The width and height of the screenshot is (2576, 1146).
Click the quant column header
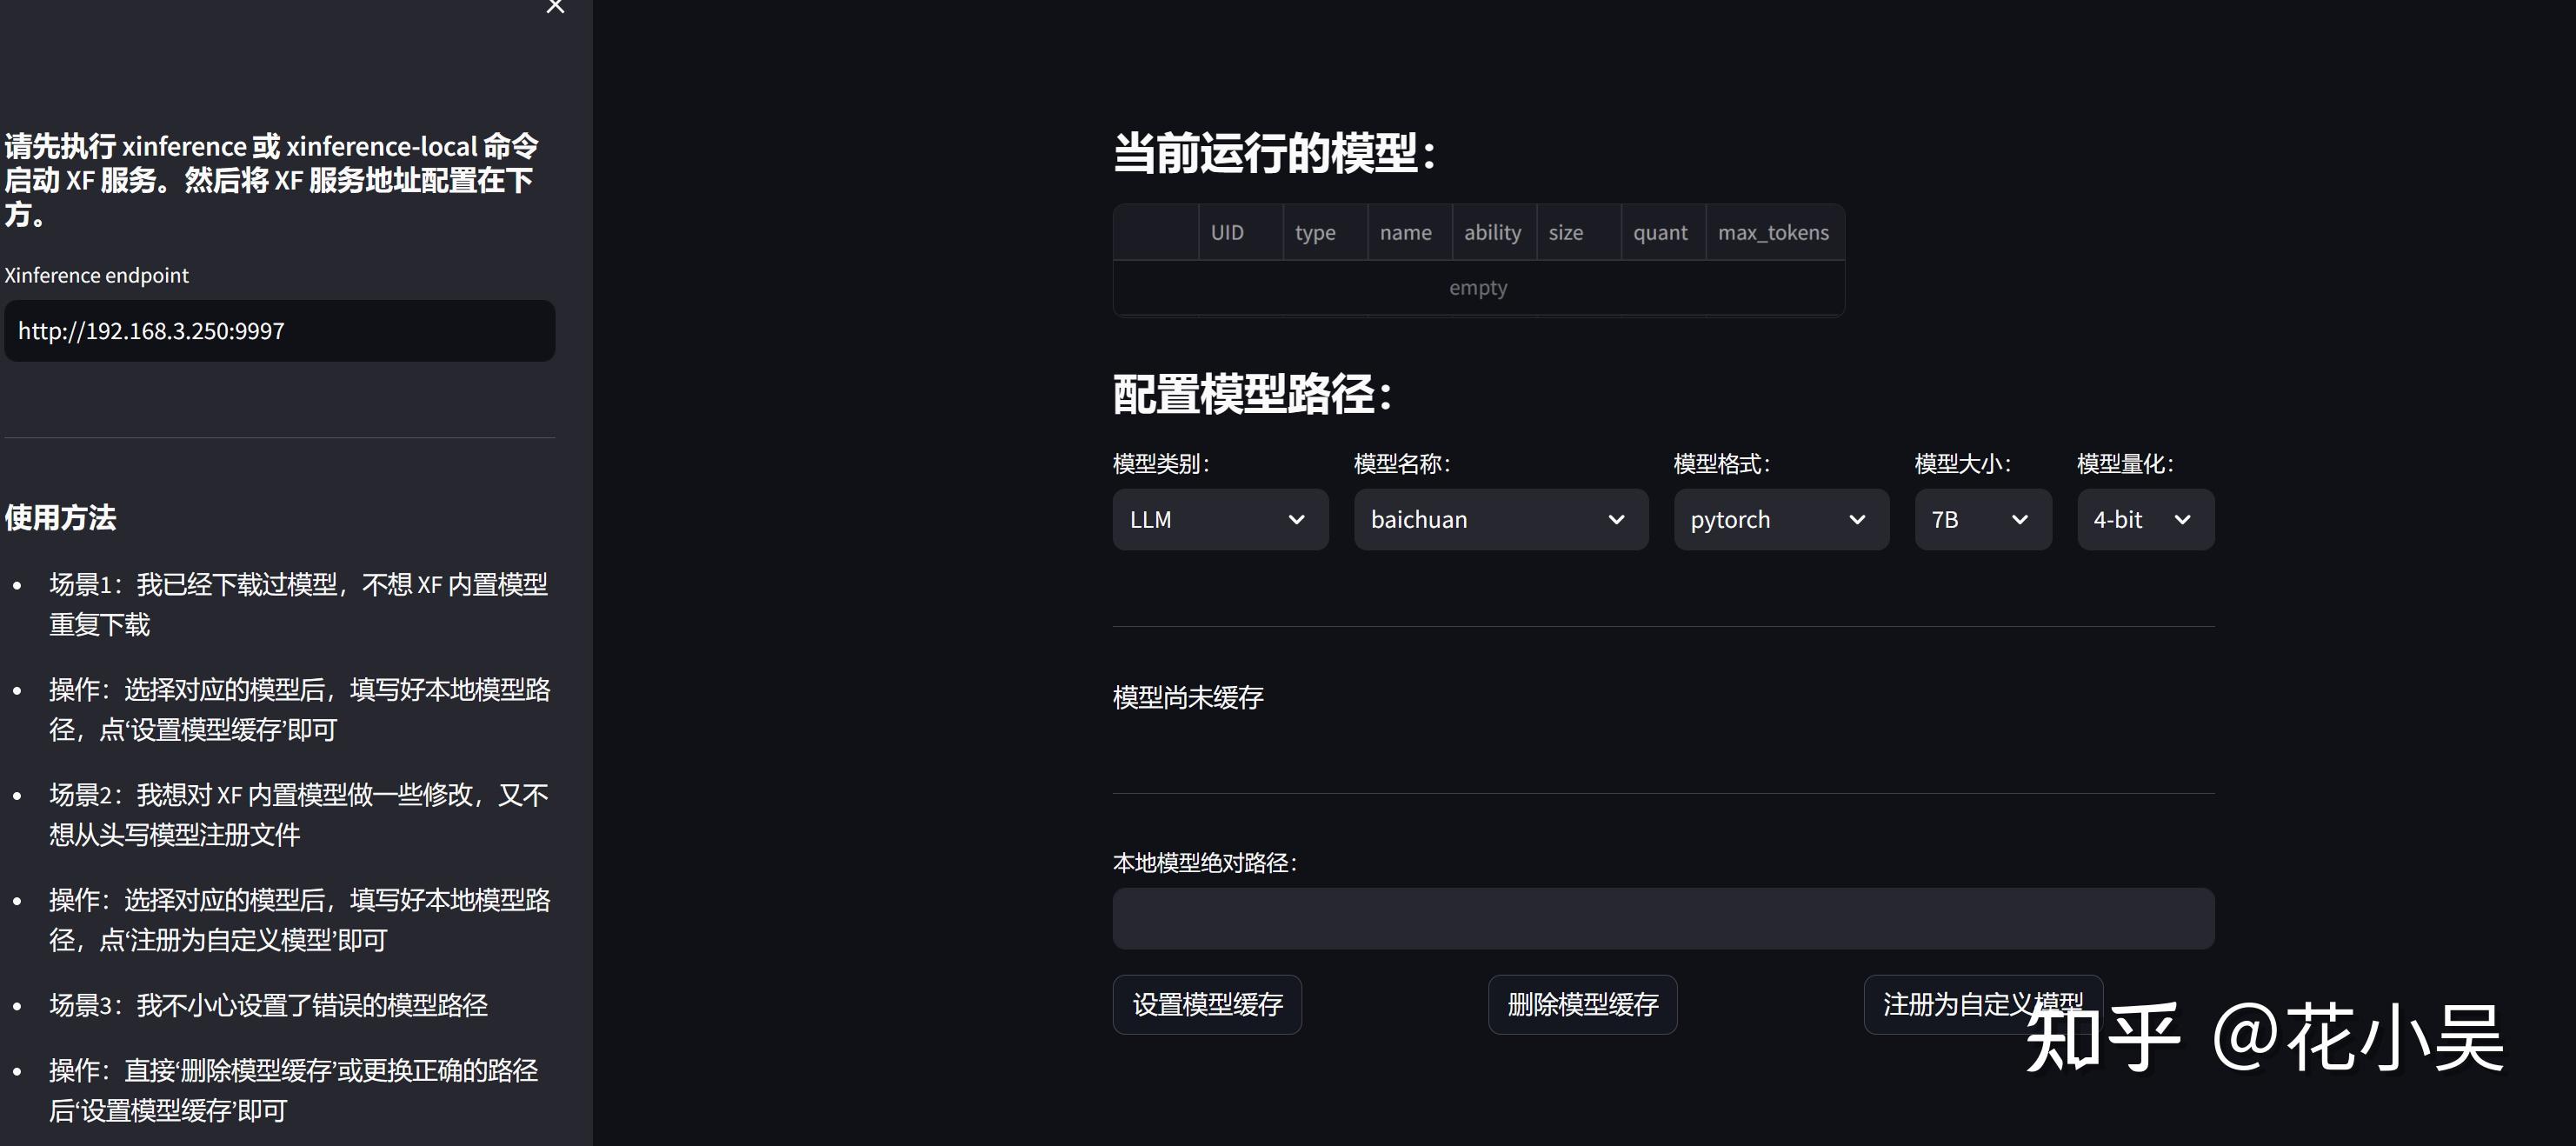tap(1661, 233)
